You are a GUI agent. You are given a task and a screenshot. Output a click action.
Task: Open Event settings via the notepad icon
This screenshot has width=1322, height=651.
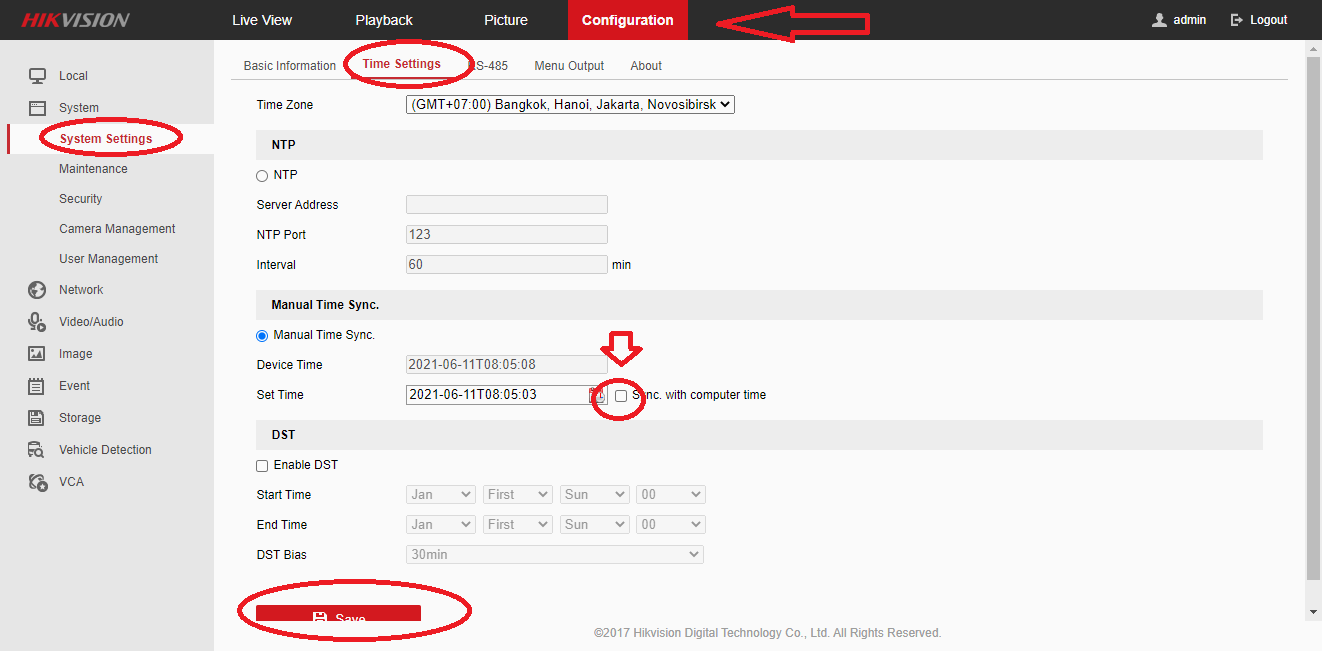[x=37, y=386]
